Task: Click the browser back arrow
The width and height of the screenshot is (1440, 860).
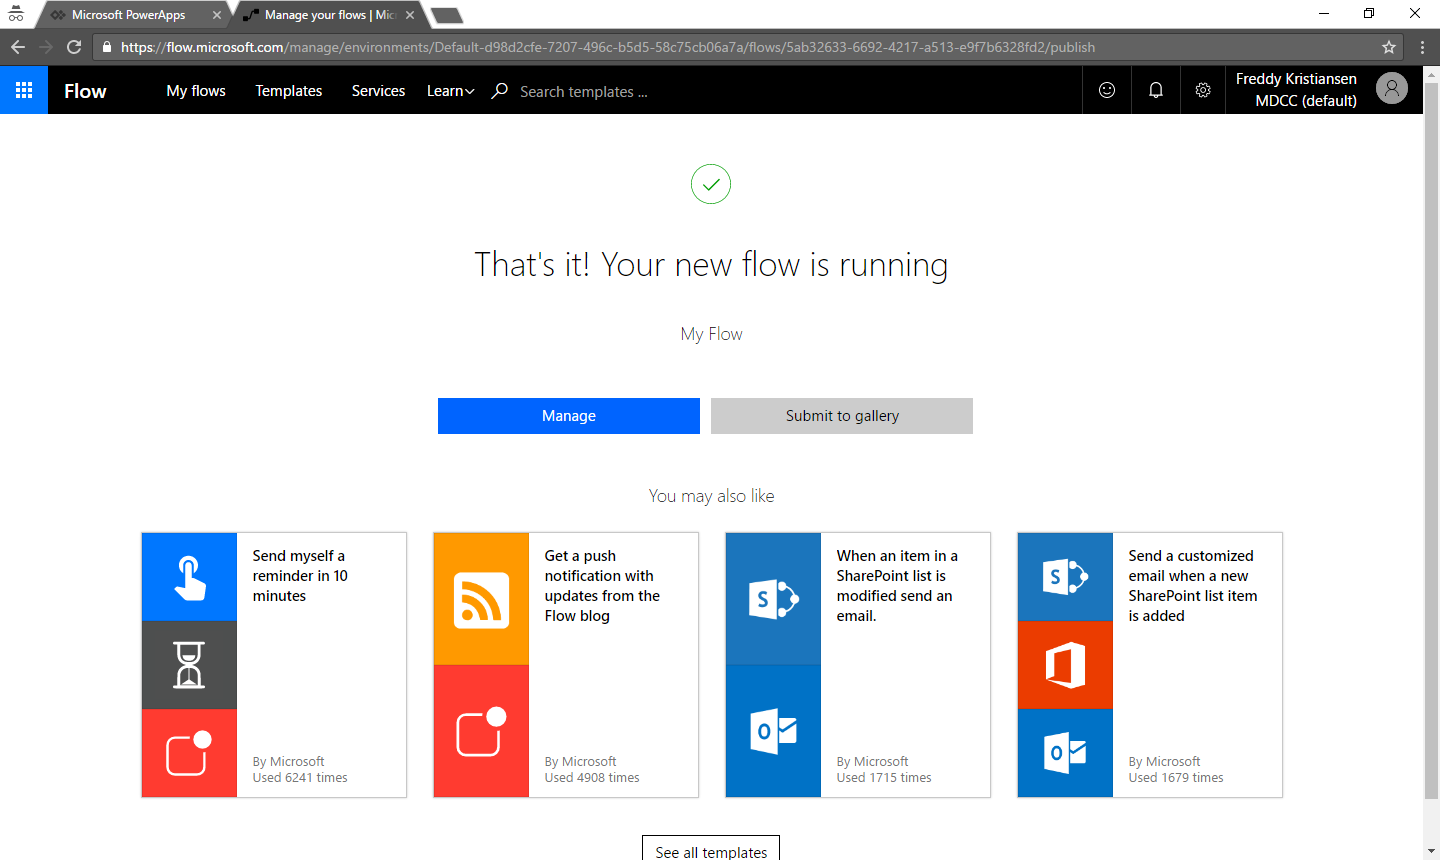Action: (18, 47)
